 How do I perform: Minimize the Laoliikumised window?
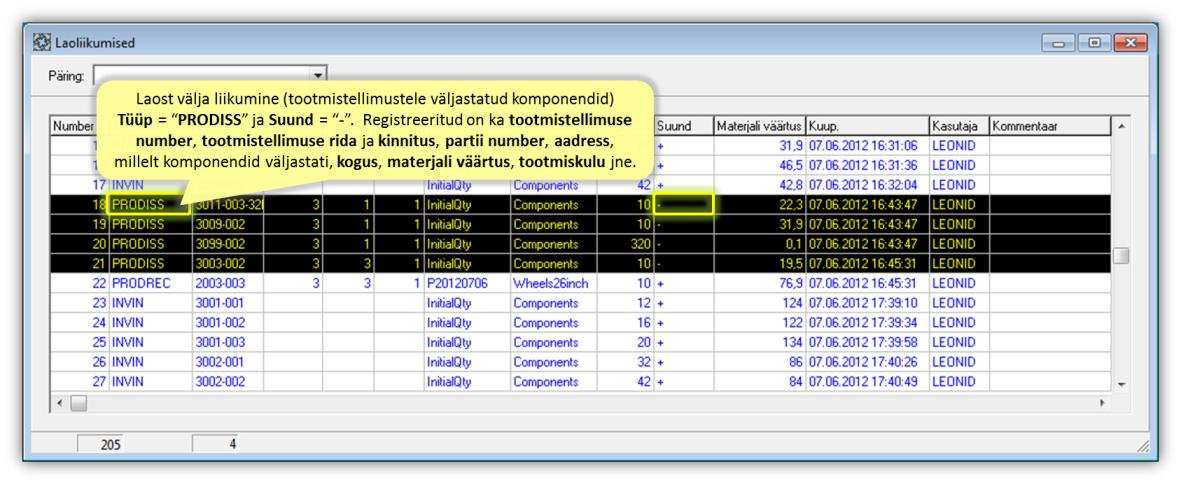1058,43
